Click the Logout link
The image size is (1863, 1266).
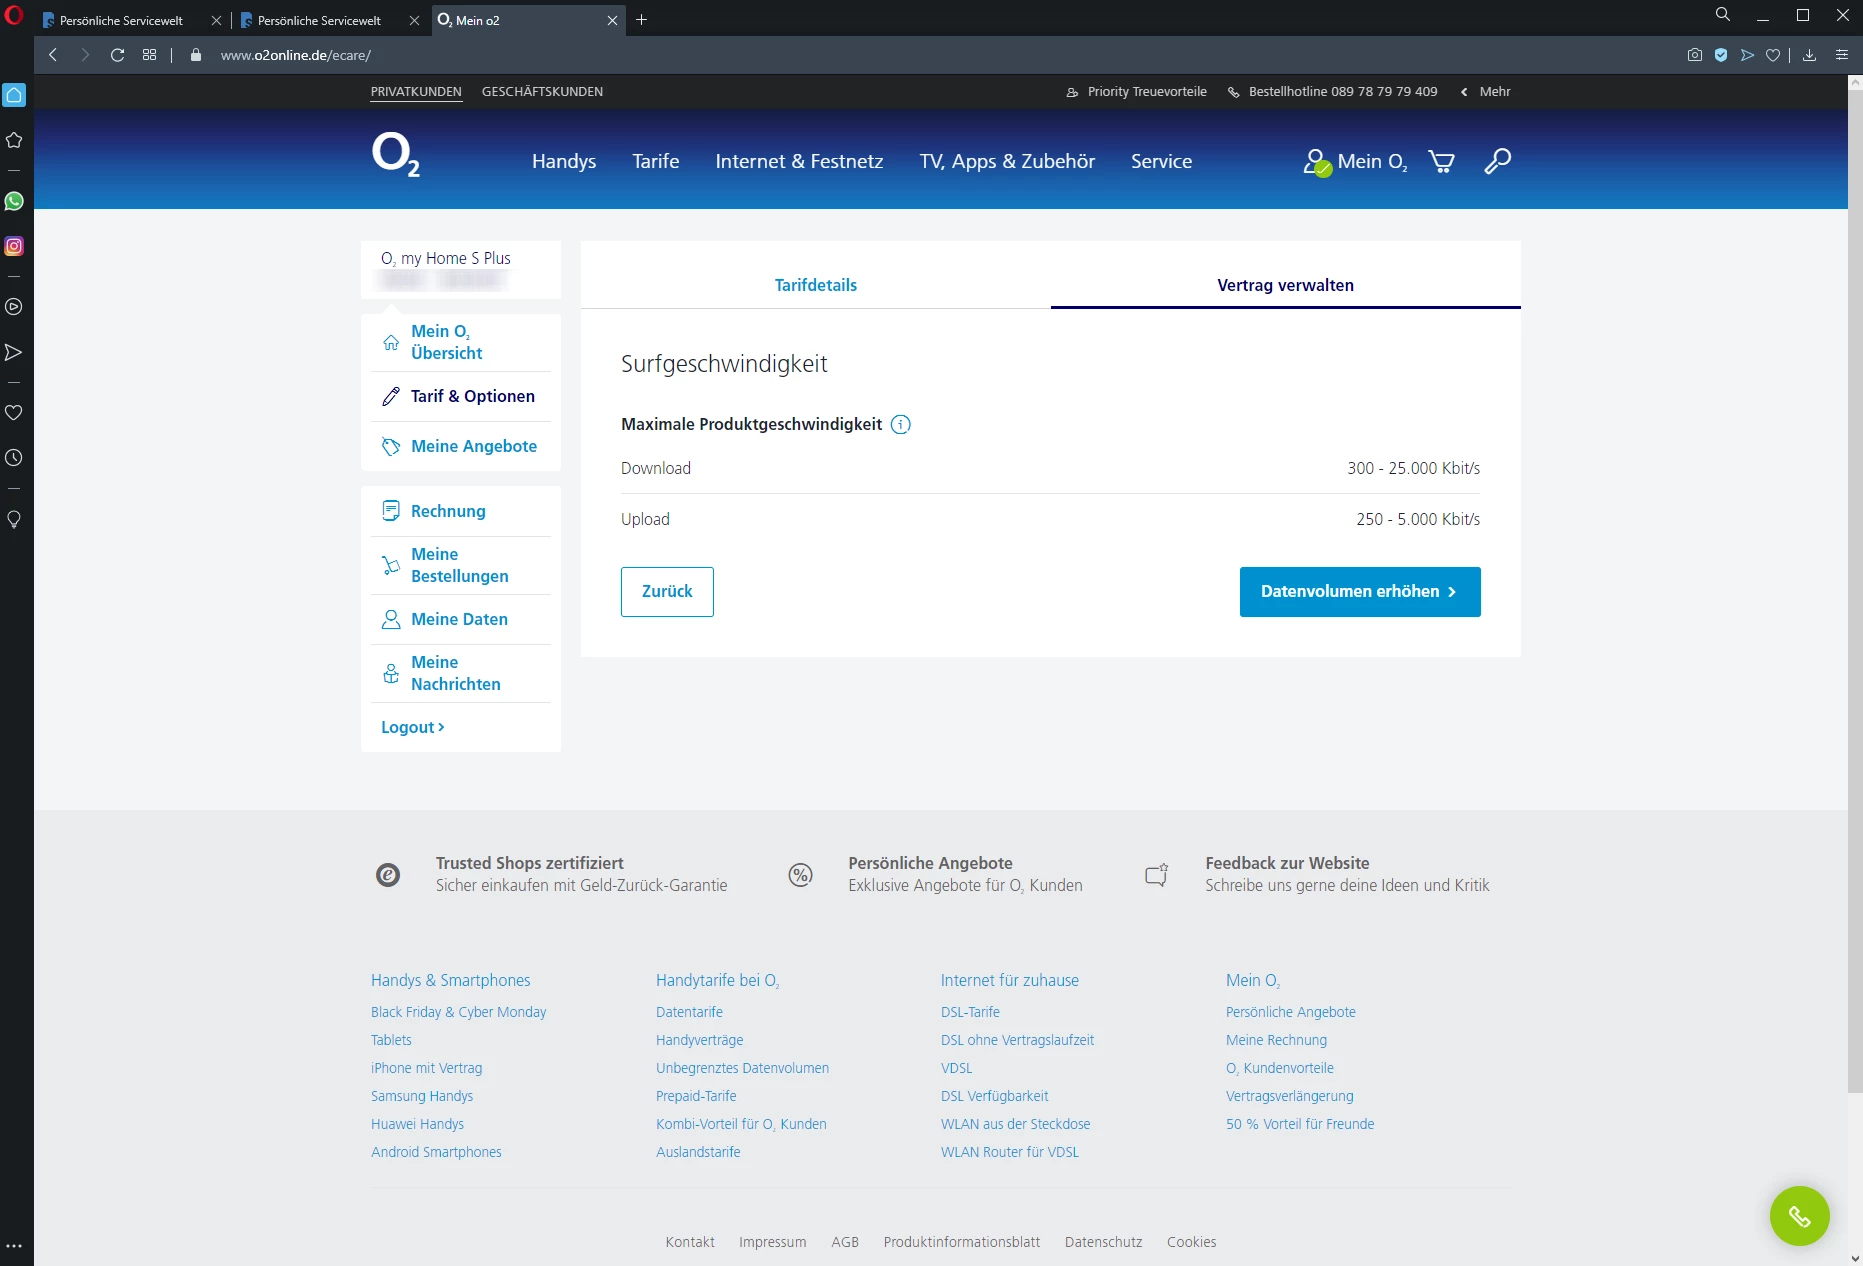pos(413,727)
